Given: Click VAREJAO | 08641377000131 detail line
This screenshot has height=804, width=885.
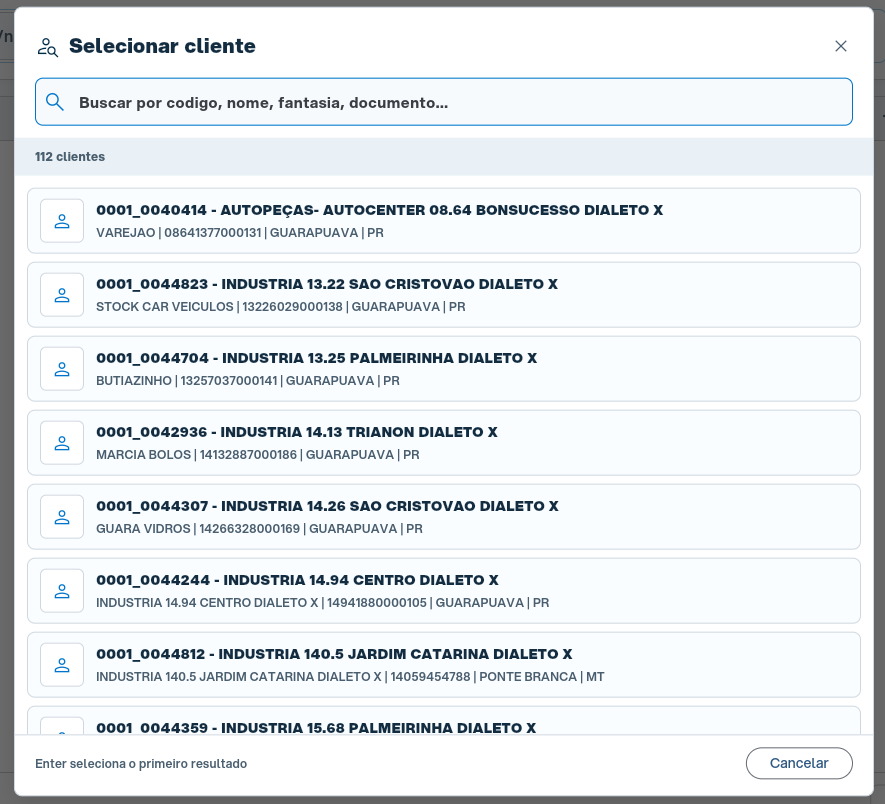Looking at the screenshot, I should (x=240, y=233).
